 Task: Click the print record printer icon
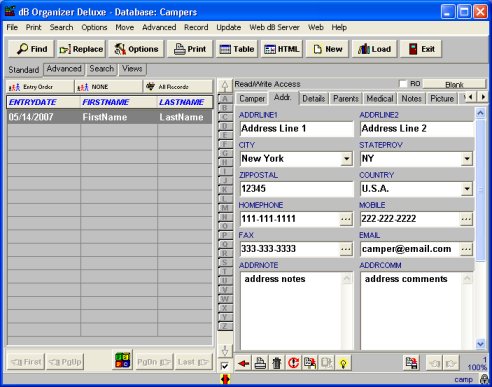(x=260, y=363)
